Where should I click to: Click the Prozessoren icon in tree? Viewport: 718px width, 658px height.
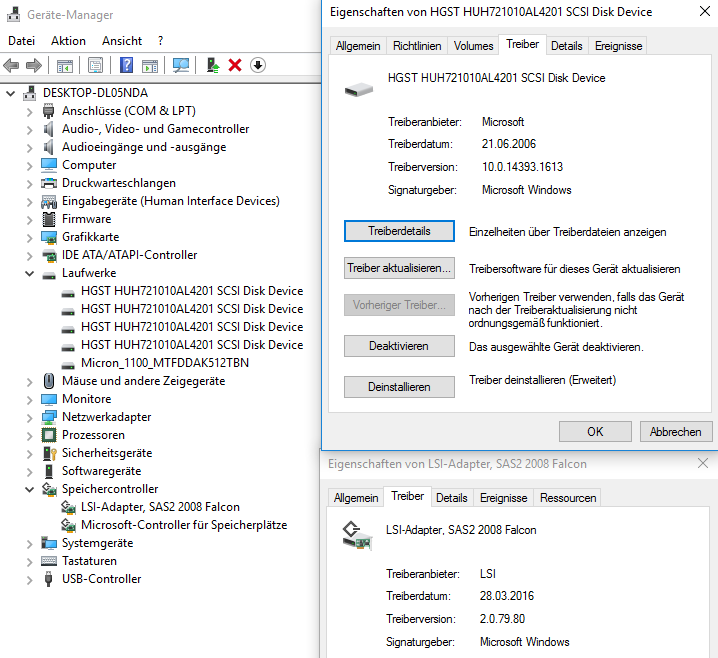(x=49, y=435)
